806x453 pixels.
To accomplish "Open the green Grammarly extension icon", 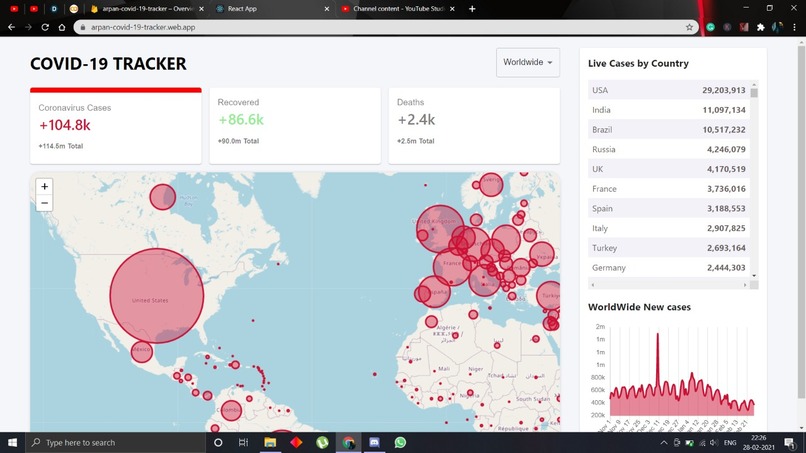I will (x=710, y=27).
